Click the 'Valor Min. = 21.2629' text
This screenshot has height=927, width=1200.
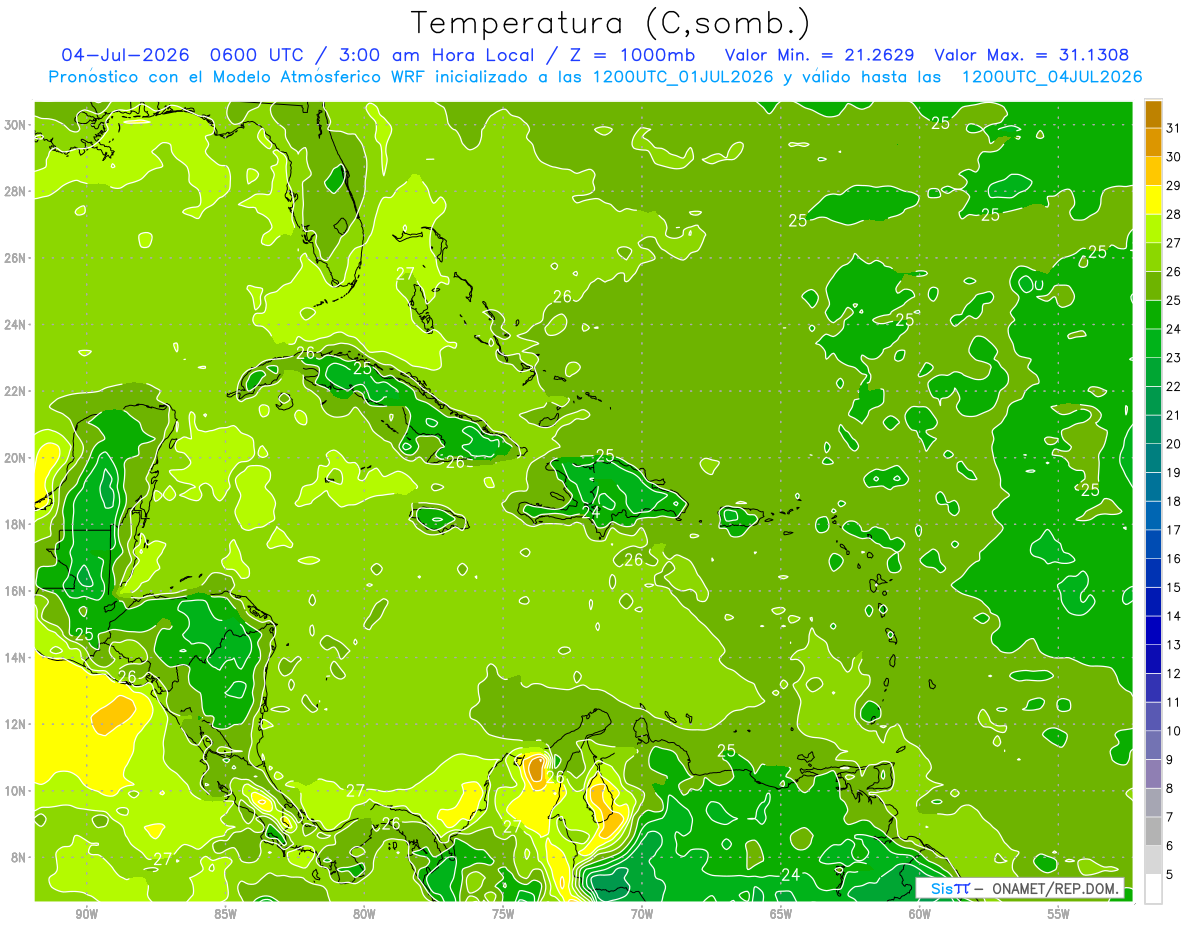pyautogui.click(x=819, y=55)
